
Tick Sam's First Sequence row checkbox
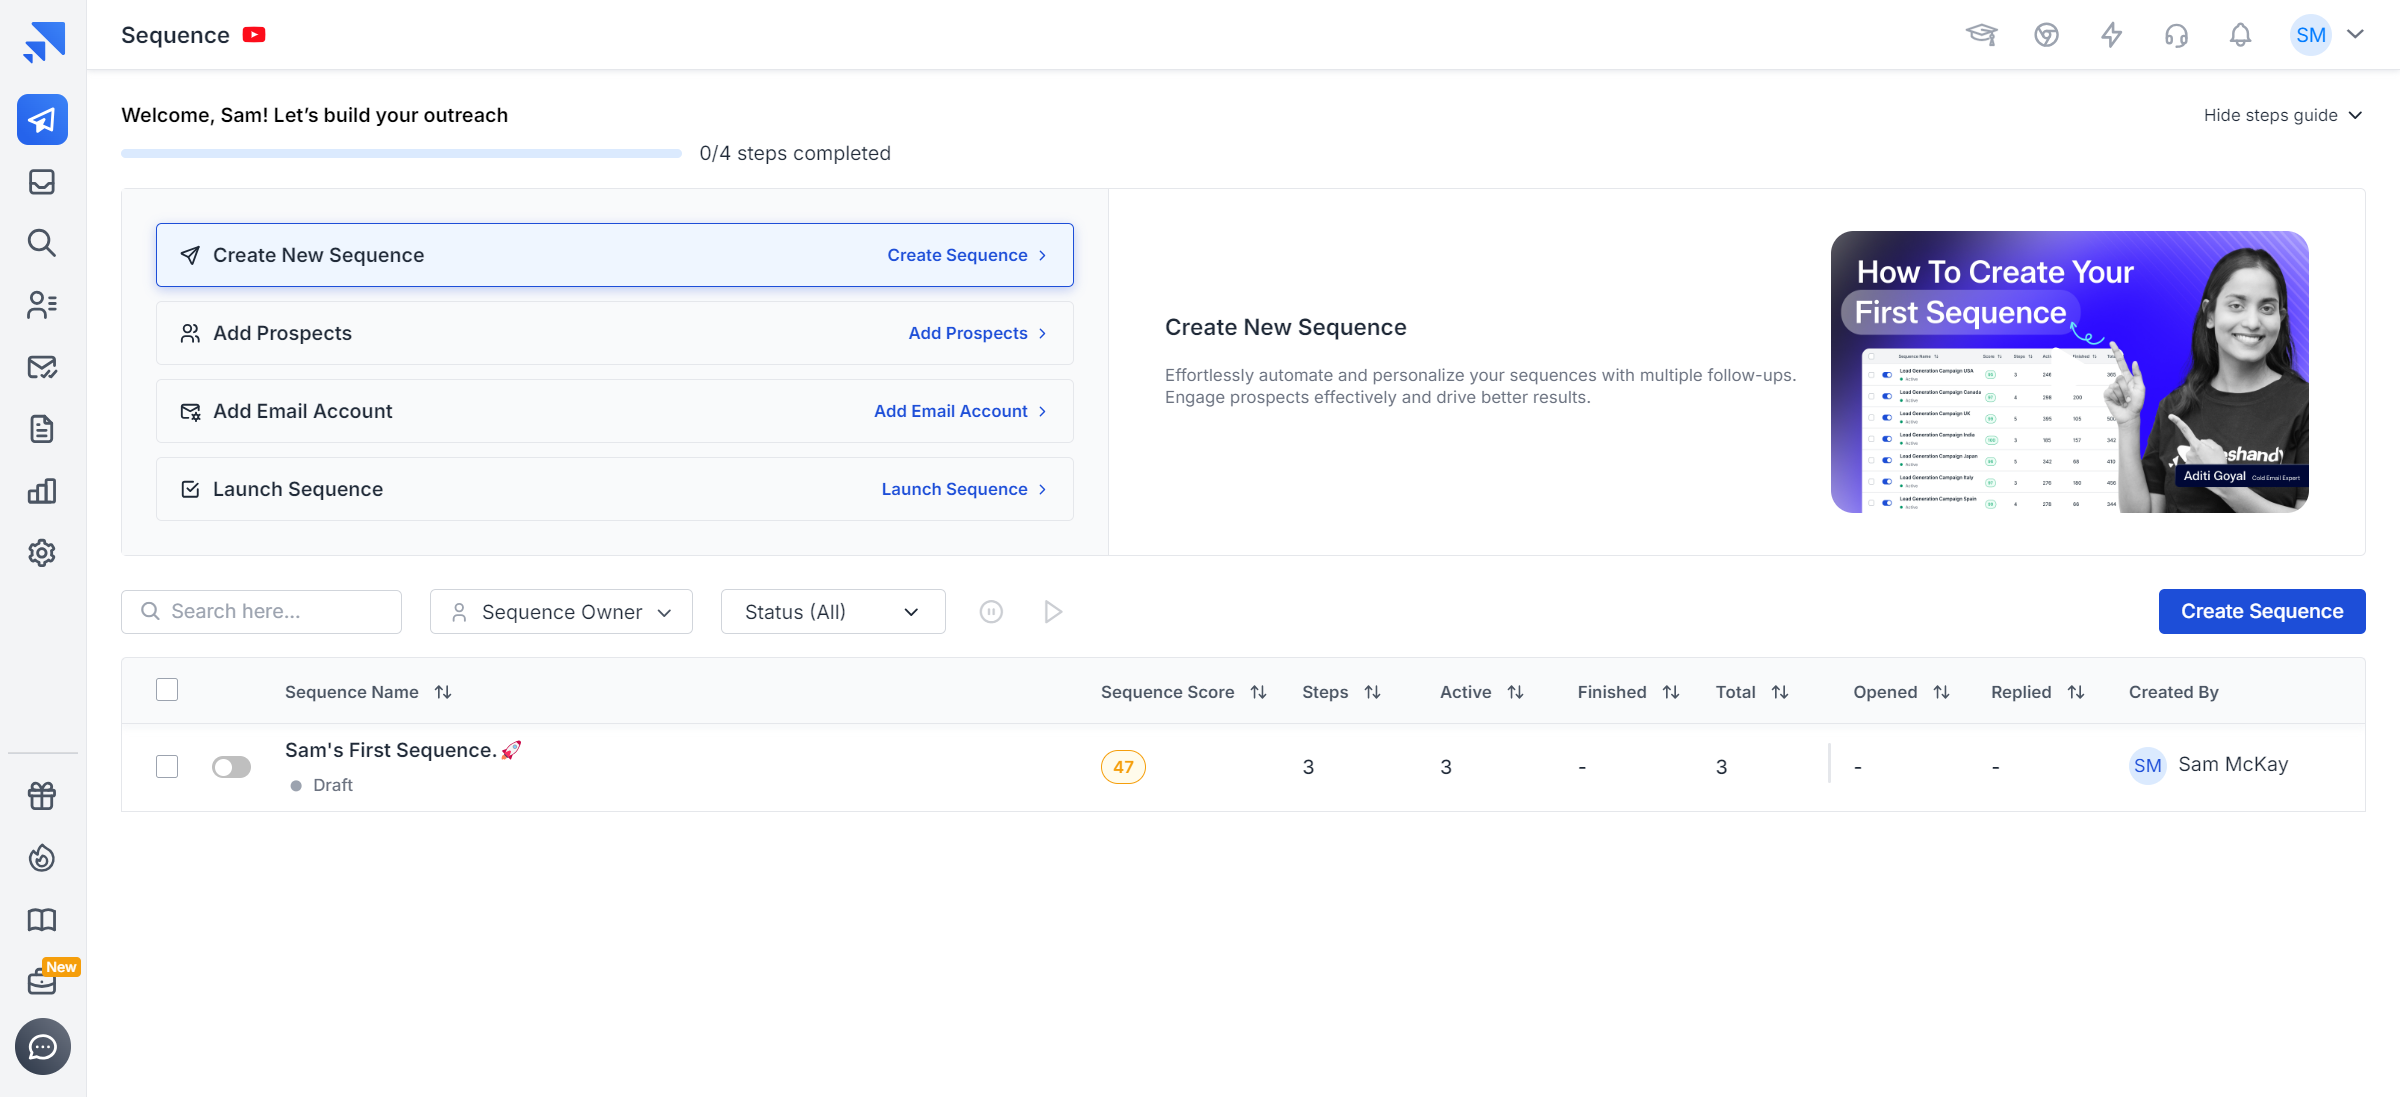[167, 767]
